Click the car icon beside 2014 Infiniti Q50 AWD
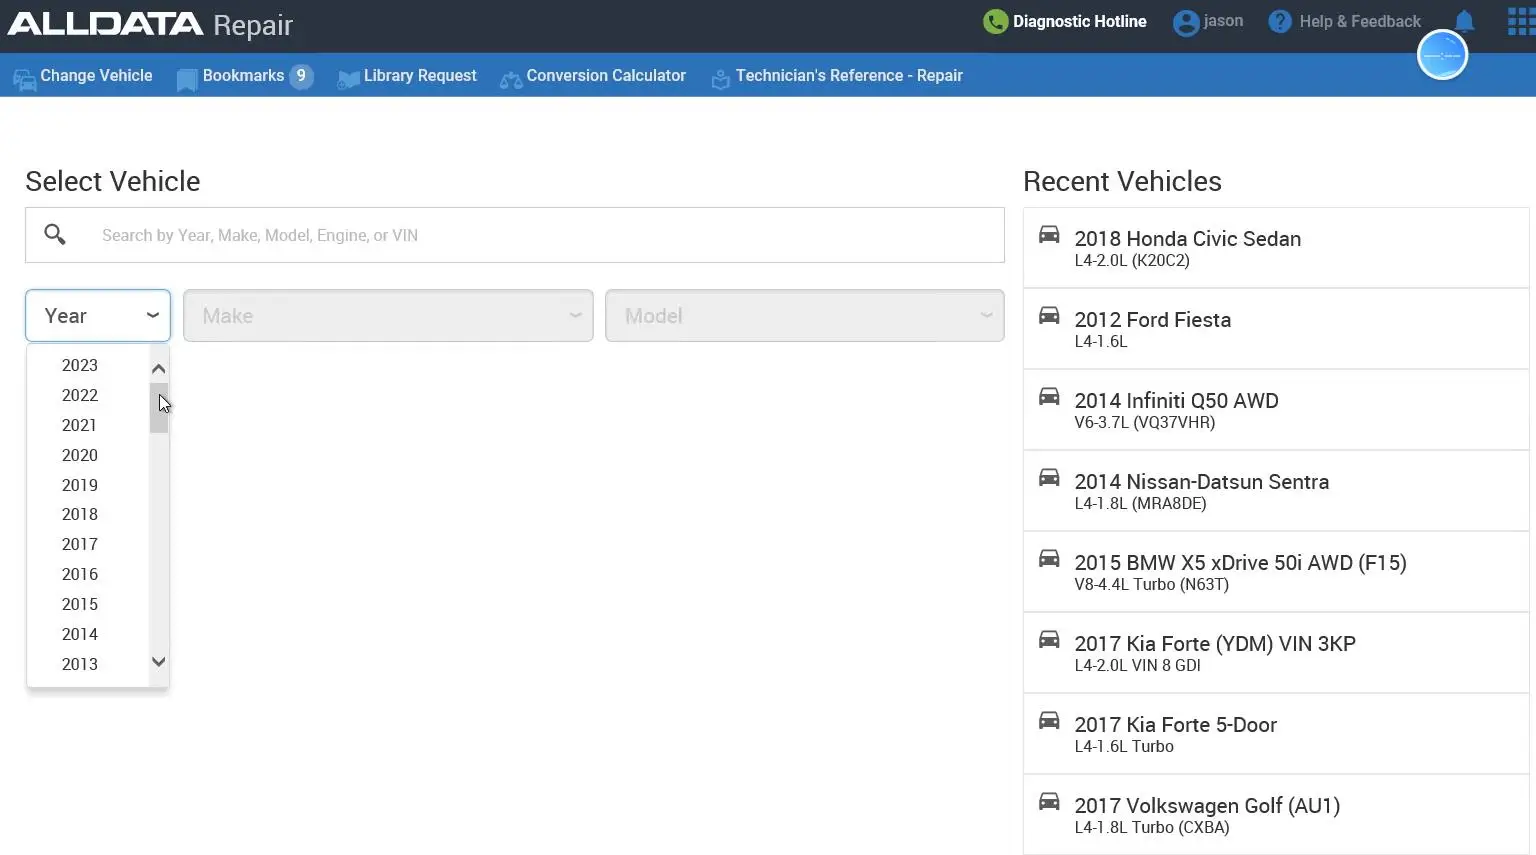The image size is (1536, 855). tap(1049, 396)
